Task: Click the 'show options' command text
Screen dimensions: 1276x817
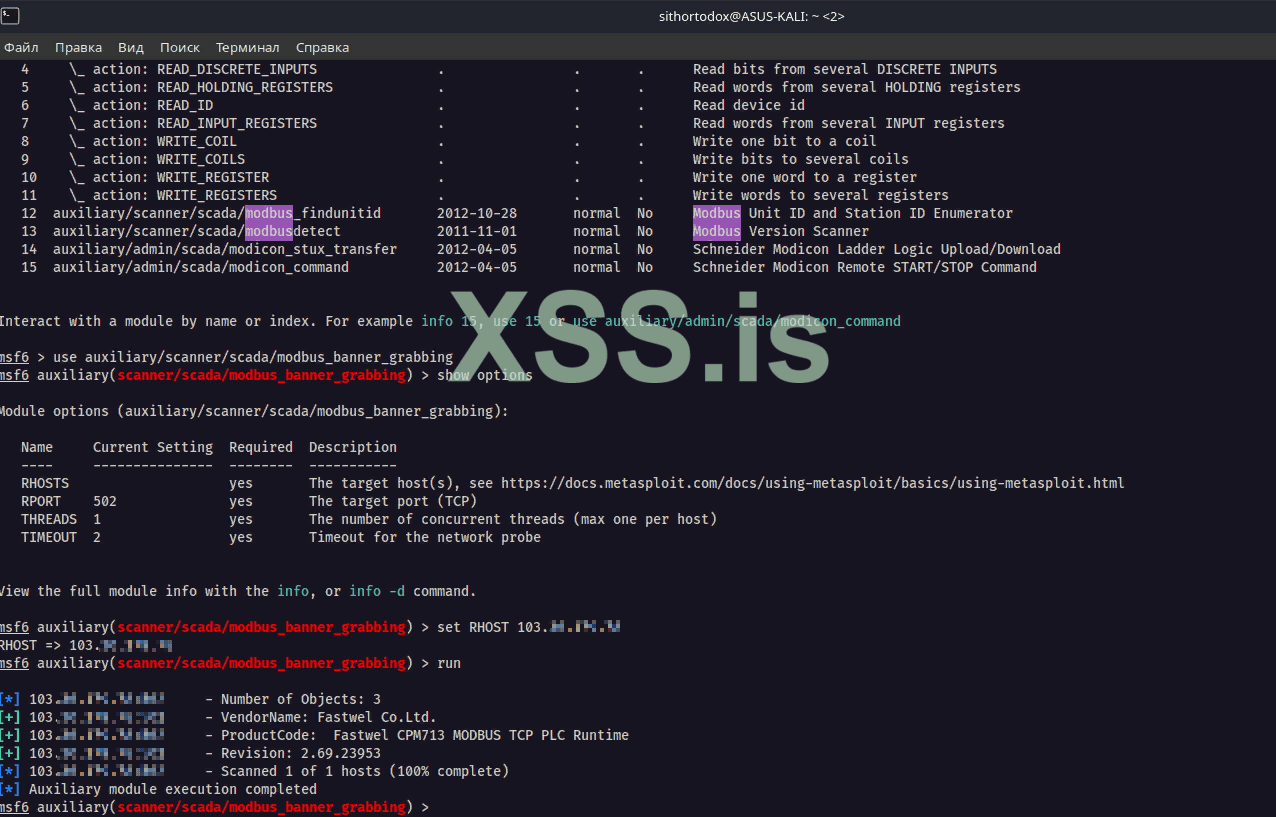Action: tap(485, 375)
